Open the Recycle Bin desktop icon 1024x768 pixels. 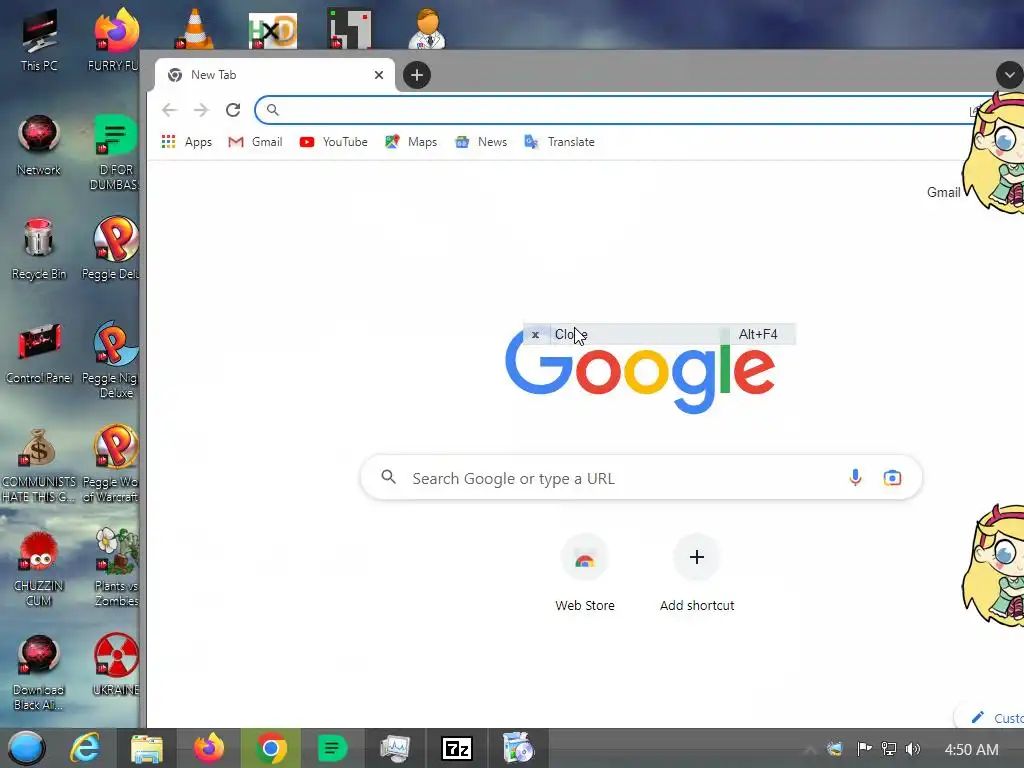click(39, 249)
